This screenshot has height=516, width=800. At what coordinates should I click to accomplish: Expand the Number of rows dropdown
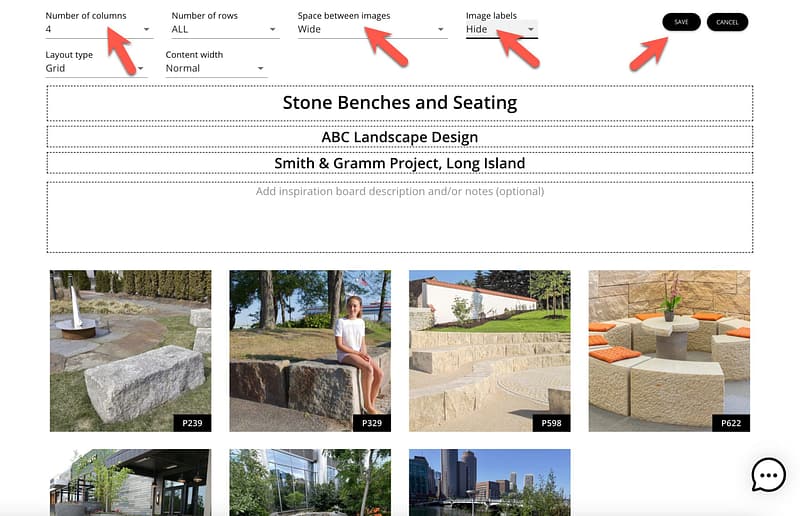pos(224,30)
